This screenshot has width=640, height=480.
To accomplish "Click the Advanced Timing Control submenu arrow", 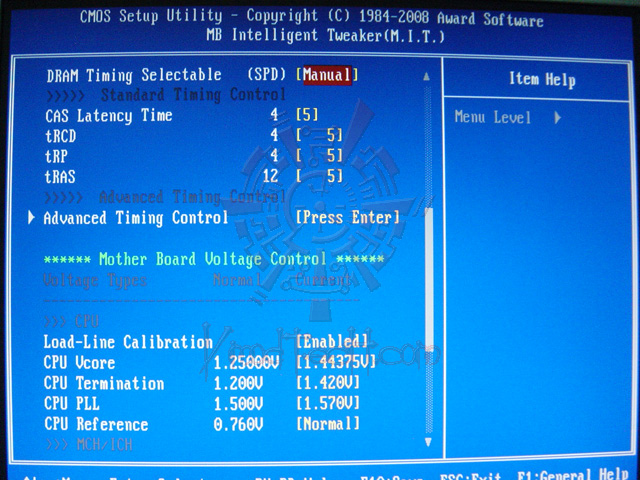I will [31, 217].
